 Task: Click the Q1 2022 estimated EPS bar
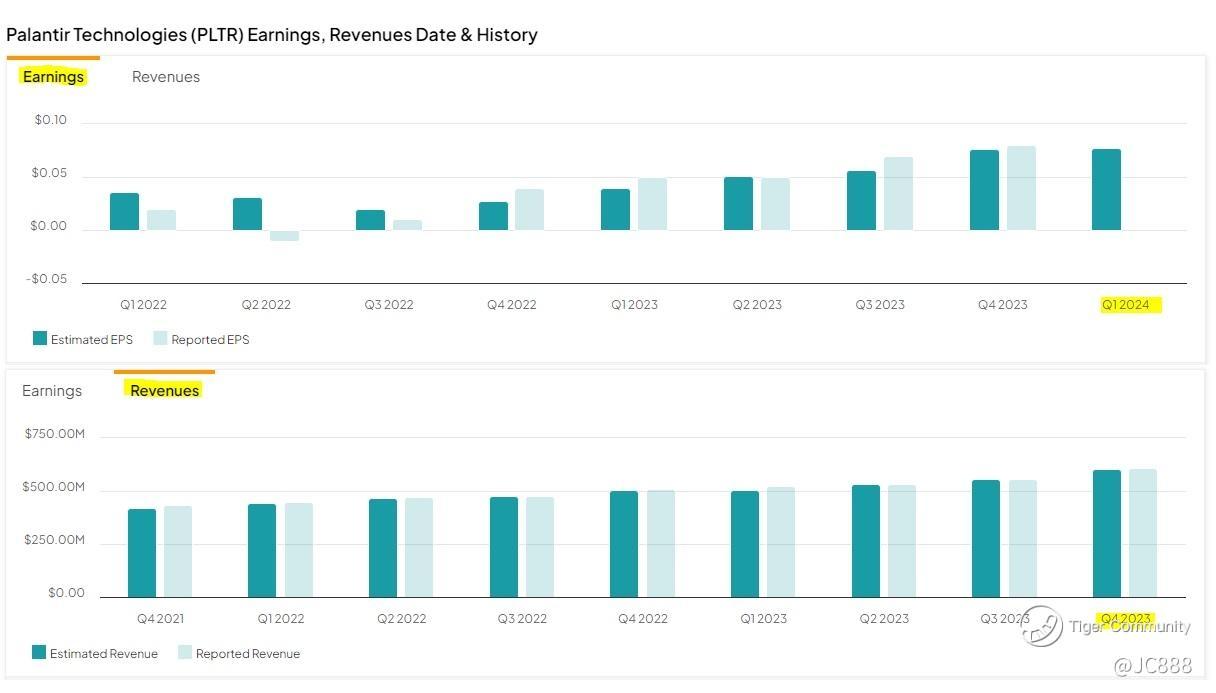(124, 212)
